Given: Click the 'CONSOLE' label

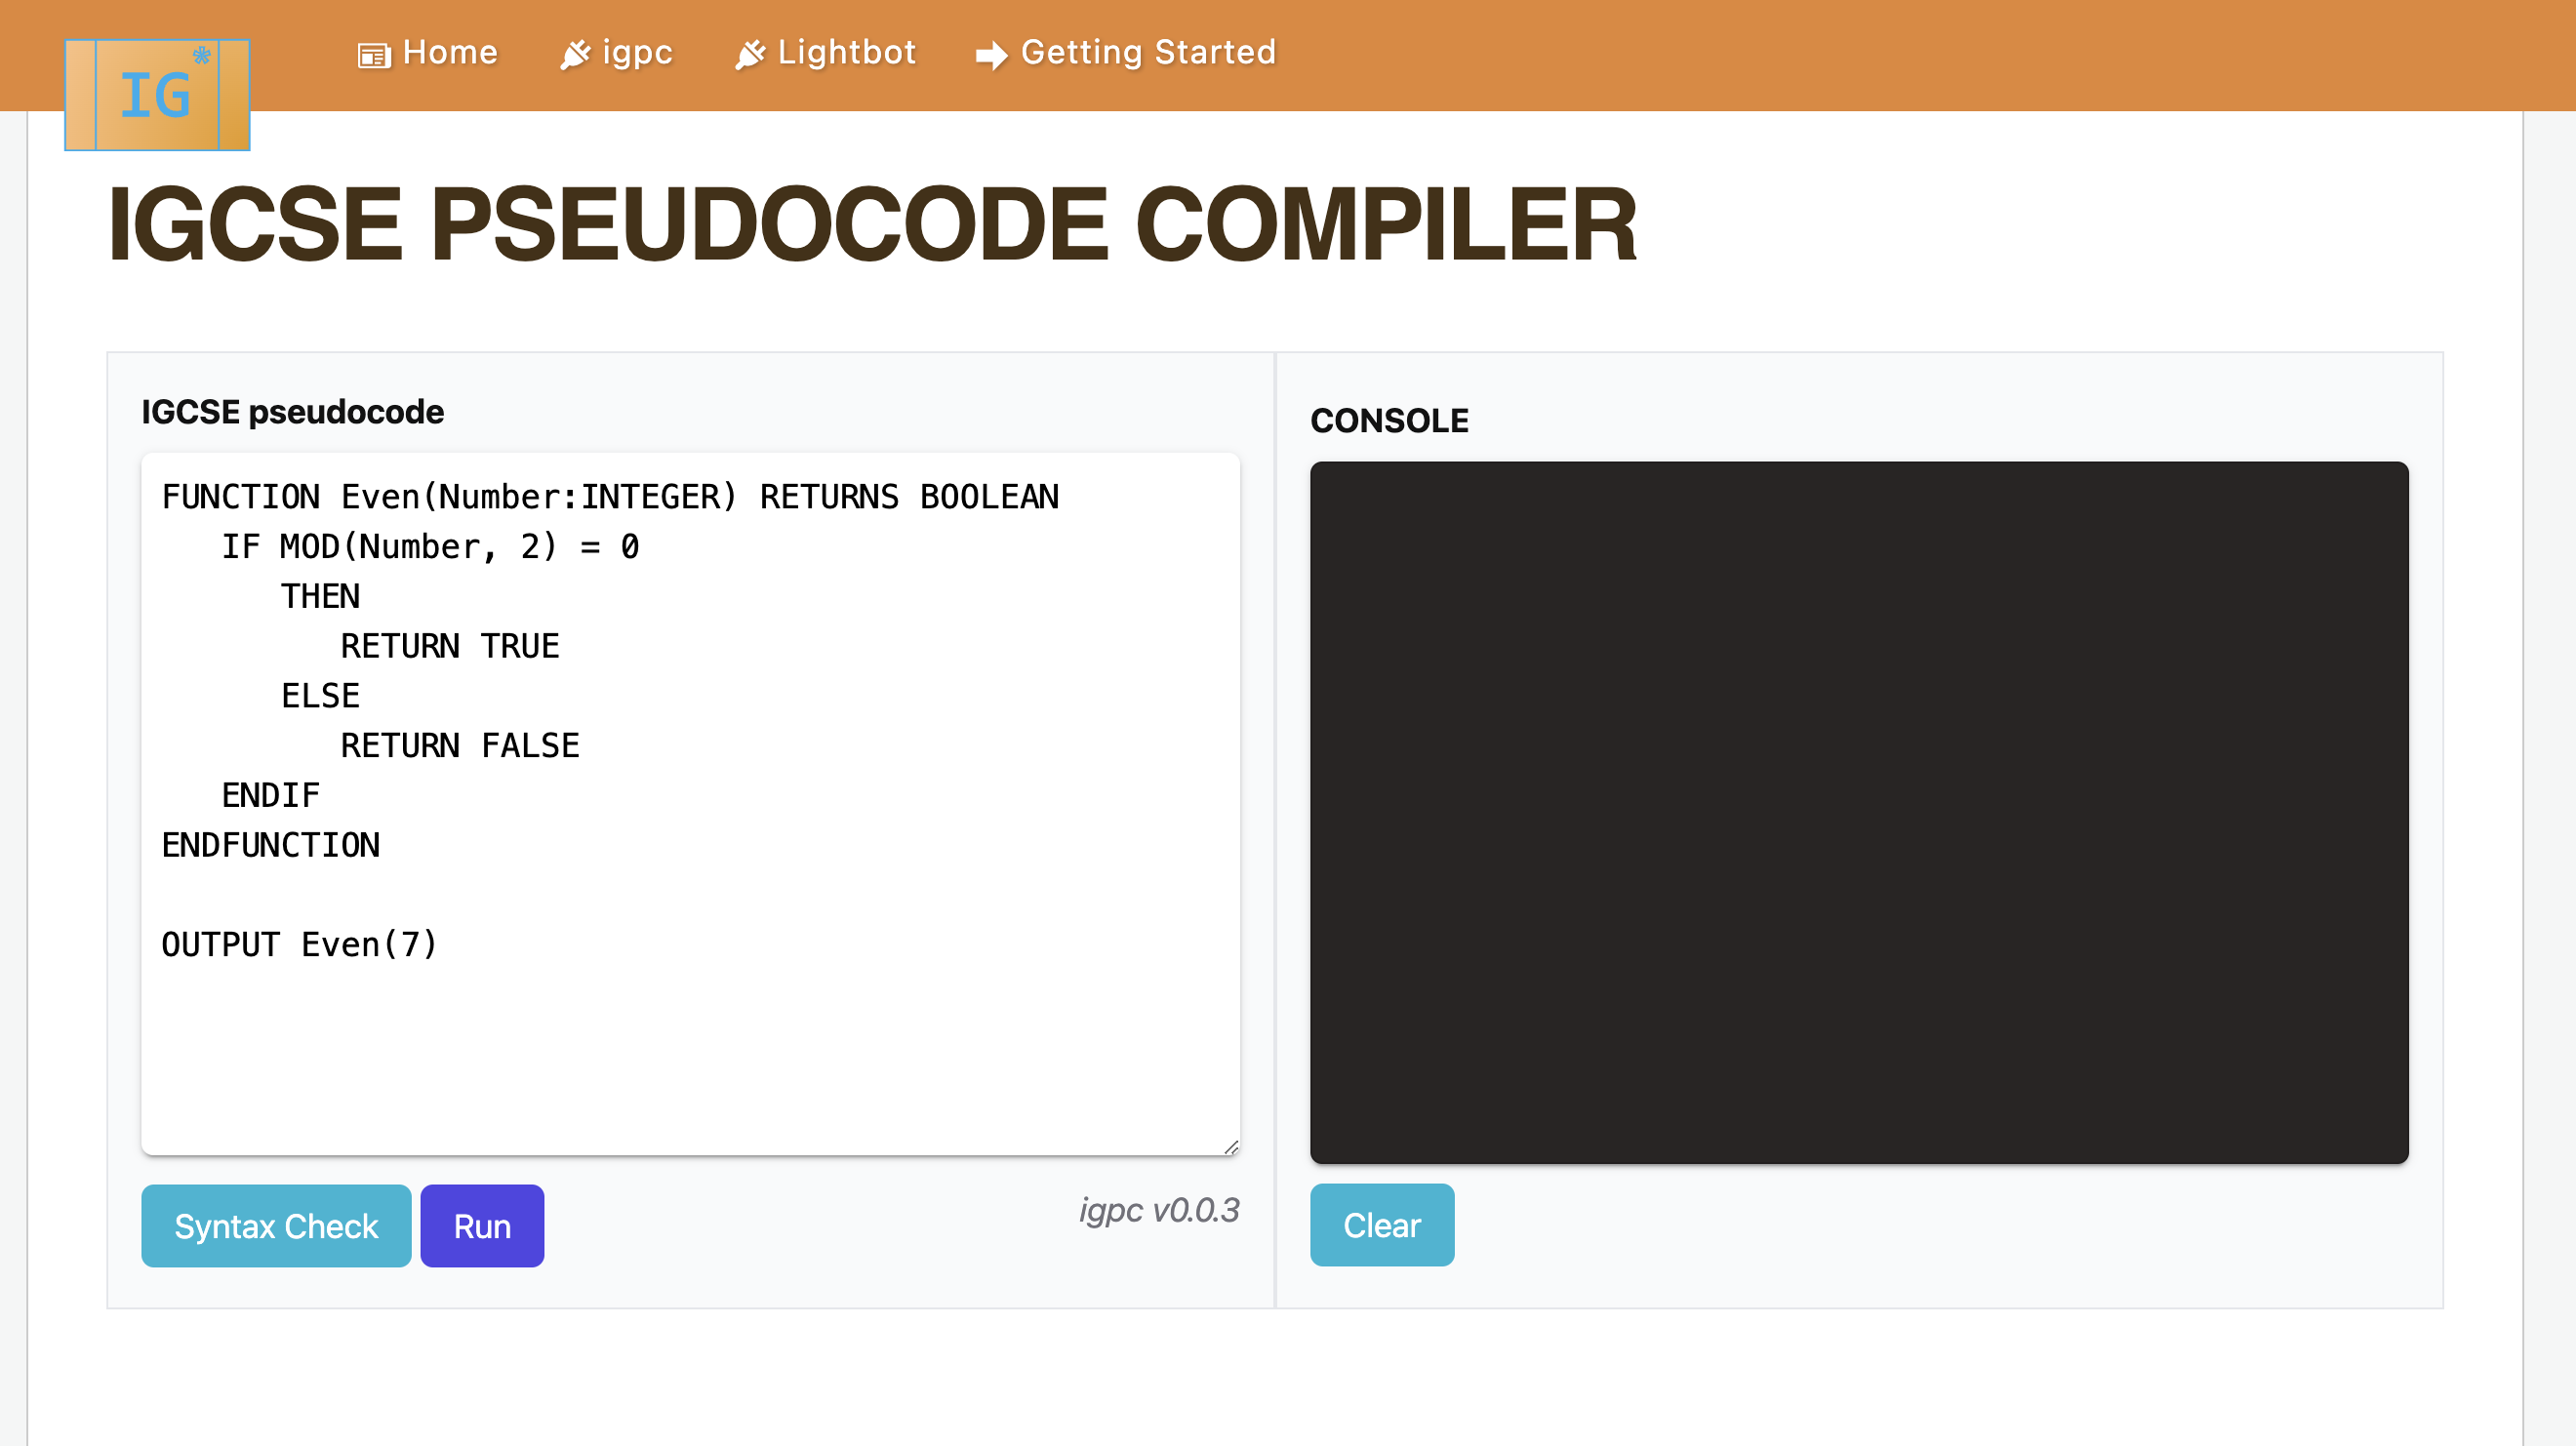Looking at the screenshot, I should pos(1390,421).
